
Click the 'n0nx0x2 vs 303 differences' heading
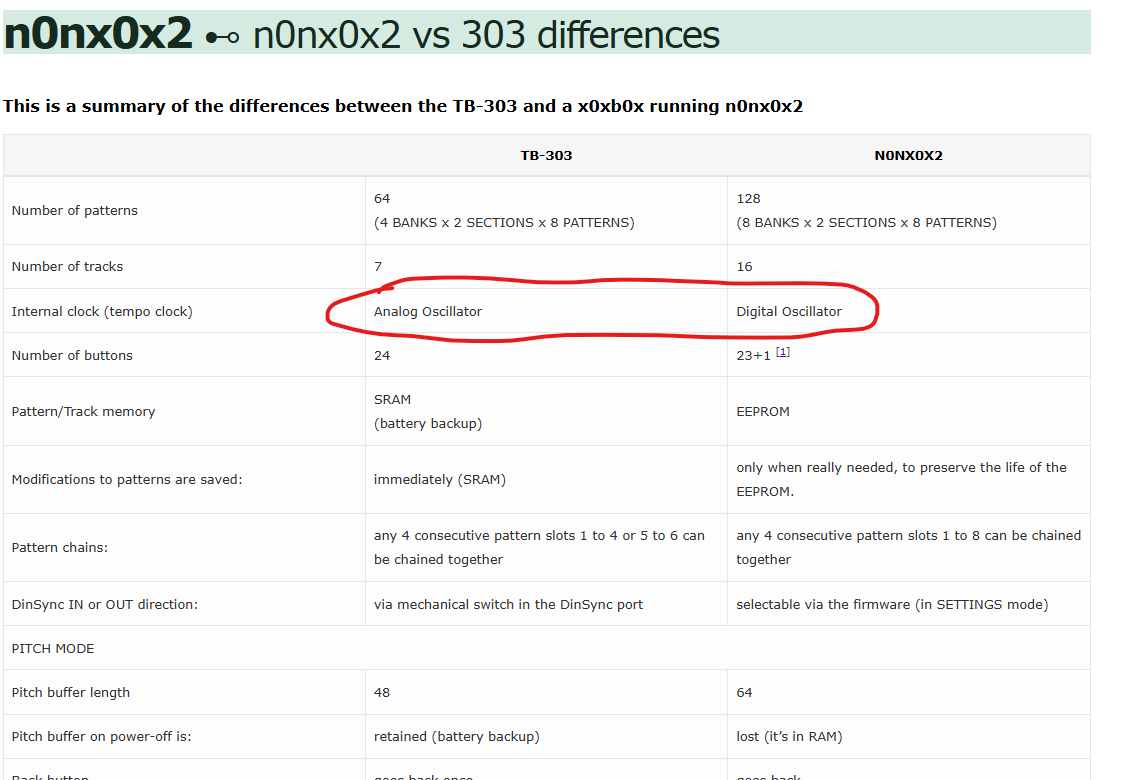click(486, 34)
